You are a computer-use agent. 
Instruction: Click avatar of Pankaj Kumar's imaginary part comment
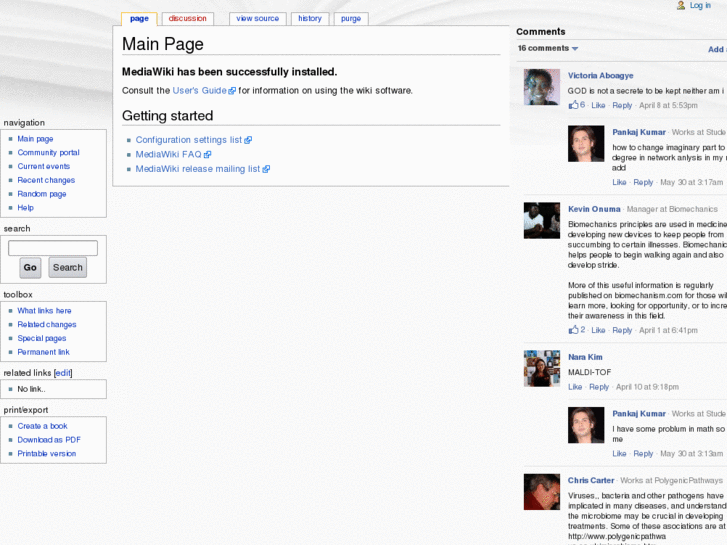point(586,143)
